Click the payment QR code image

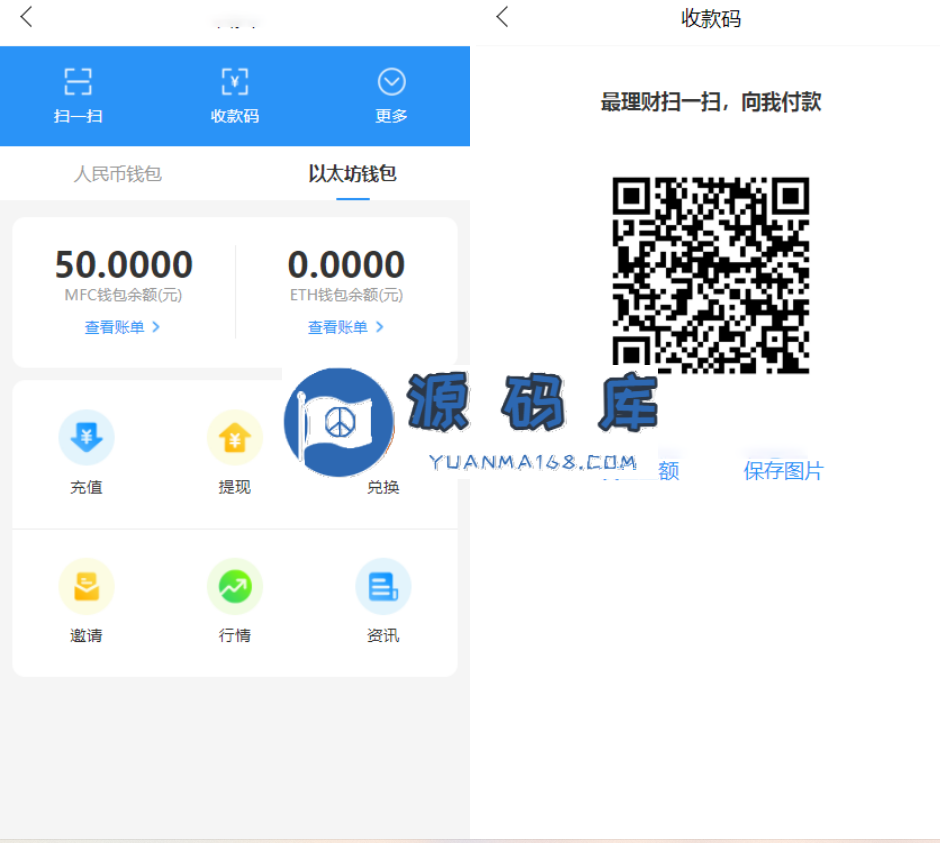tap(710, 275)
